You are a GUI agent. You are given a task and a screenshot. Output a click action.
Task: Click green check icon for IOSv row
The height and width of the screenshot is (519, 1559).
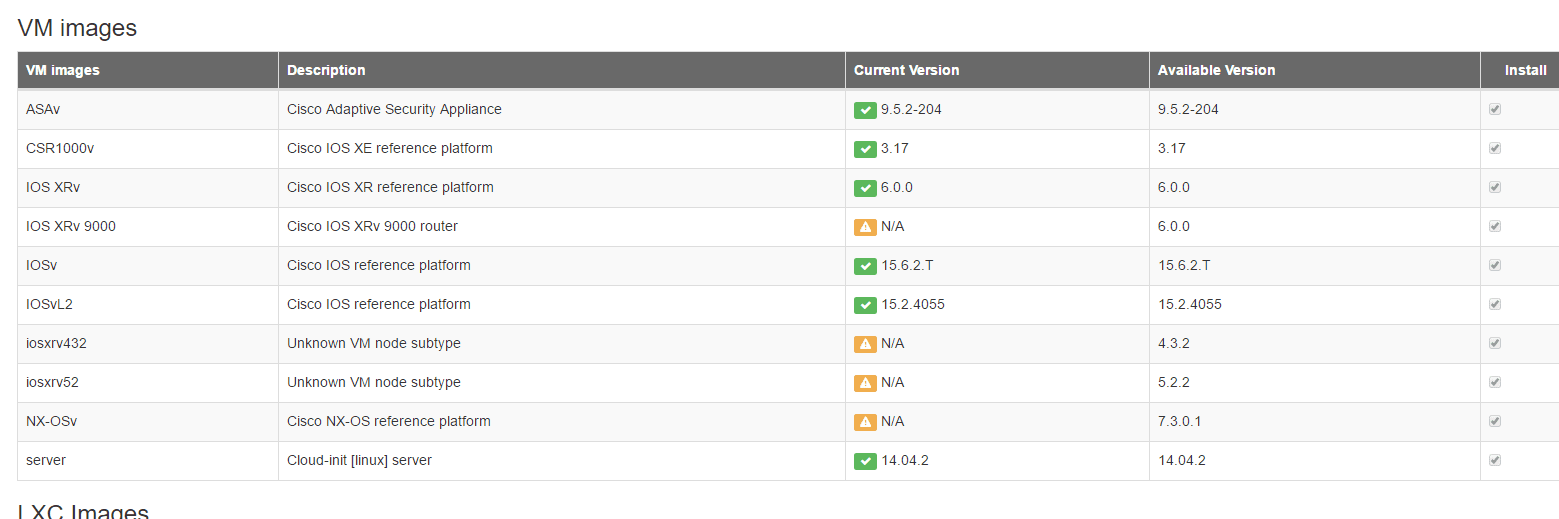[x=865, y=266]
